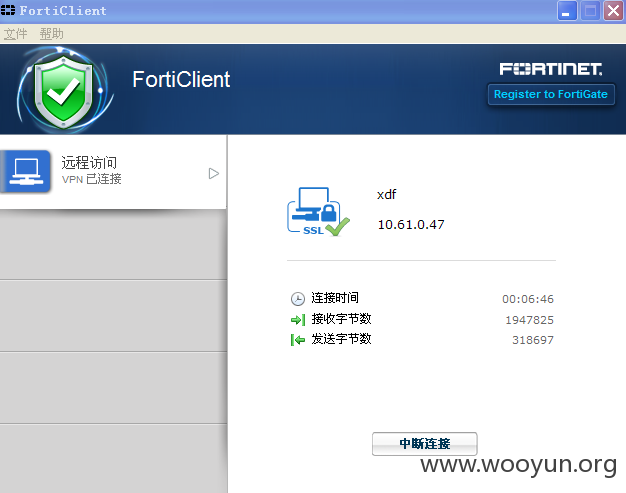Click the SSL VPN connection icon
The image size is (626, 493).
(318, 212)
